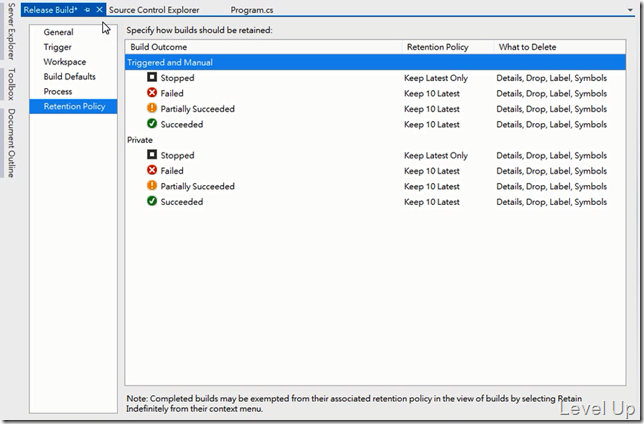
Task: Edit What to Delete for Triggered Failed
Action: click(552, 94)
